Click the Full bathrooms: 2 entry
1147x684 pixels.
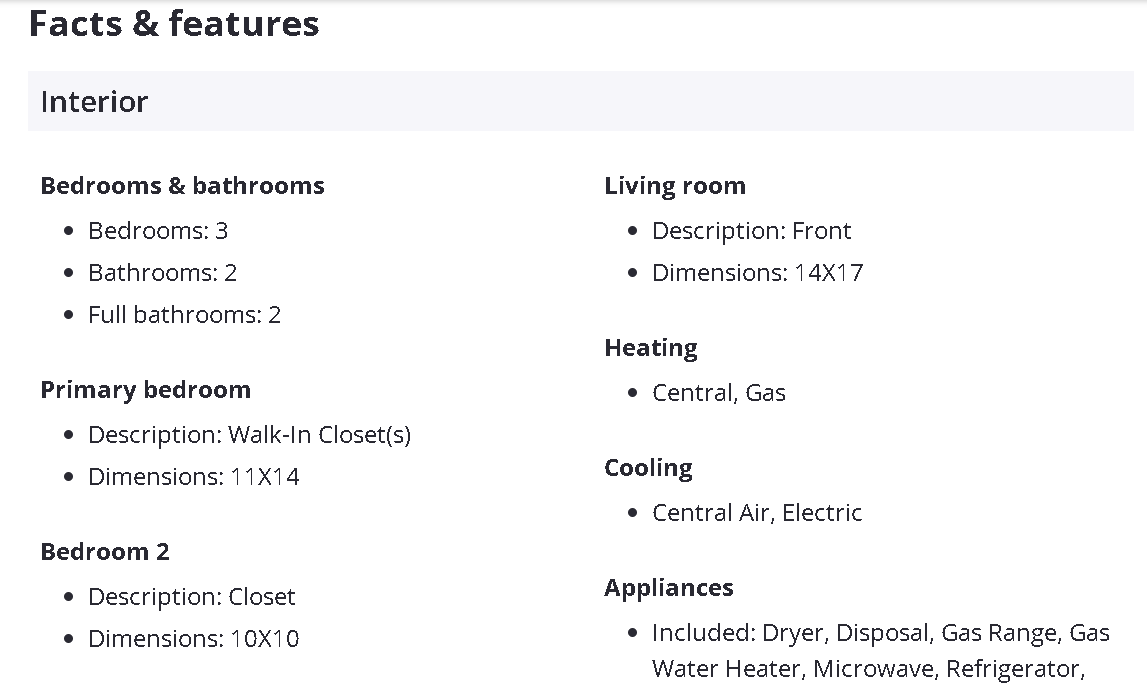[x=184, y=315]
